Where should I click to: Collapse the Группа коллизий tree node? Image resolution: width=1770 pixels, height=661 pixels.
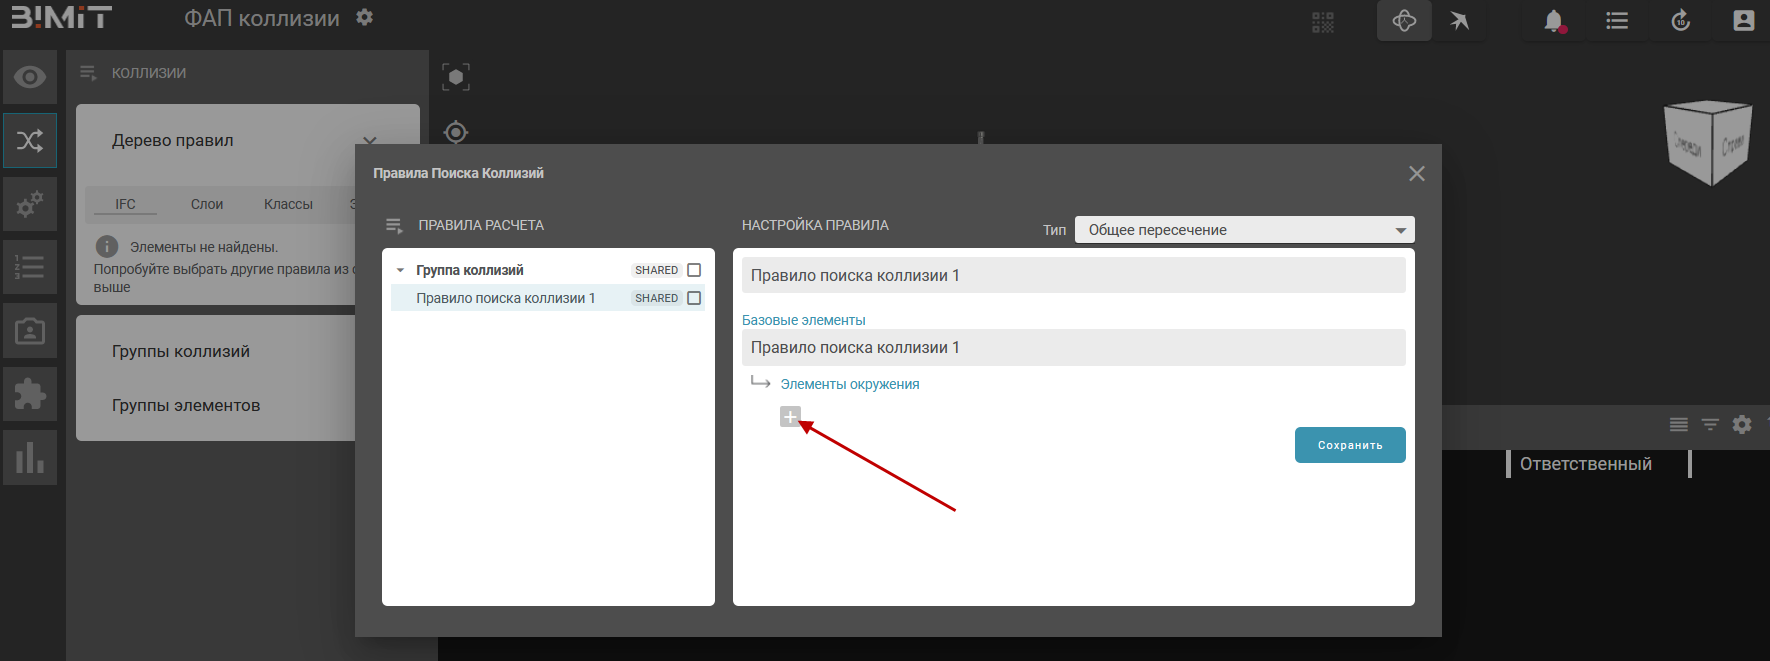(400, 270)
